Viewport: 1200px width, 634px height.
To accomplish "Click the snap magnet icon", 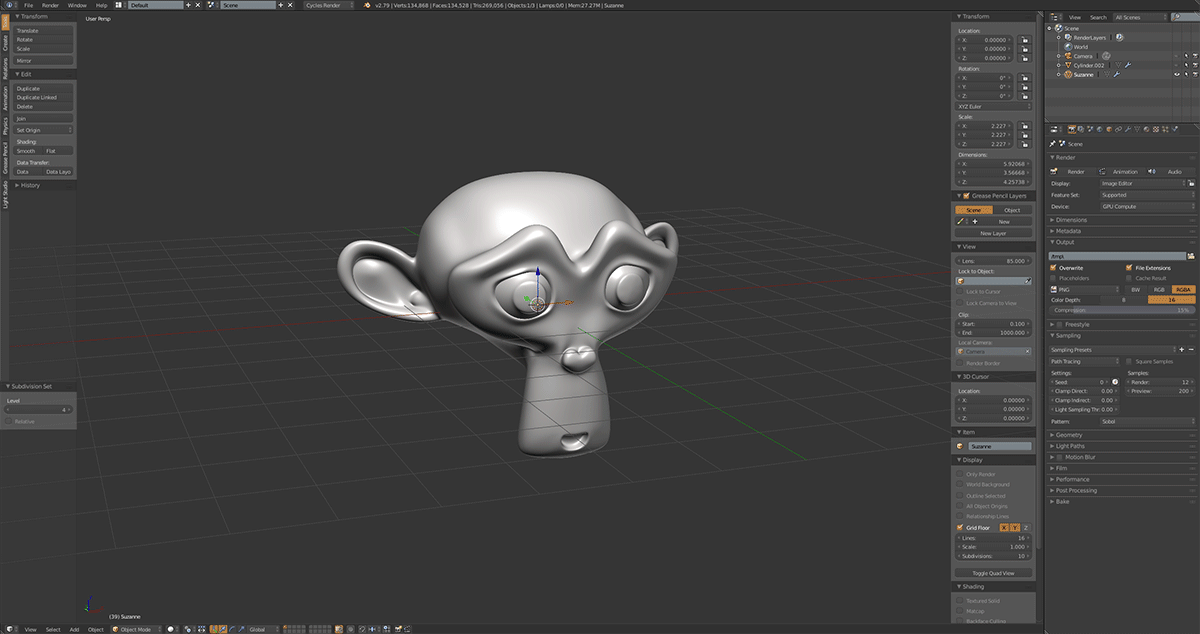I will (x=362, y=629).
